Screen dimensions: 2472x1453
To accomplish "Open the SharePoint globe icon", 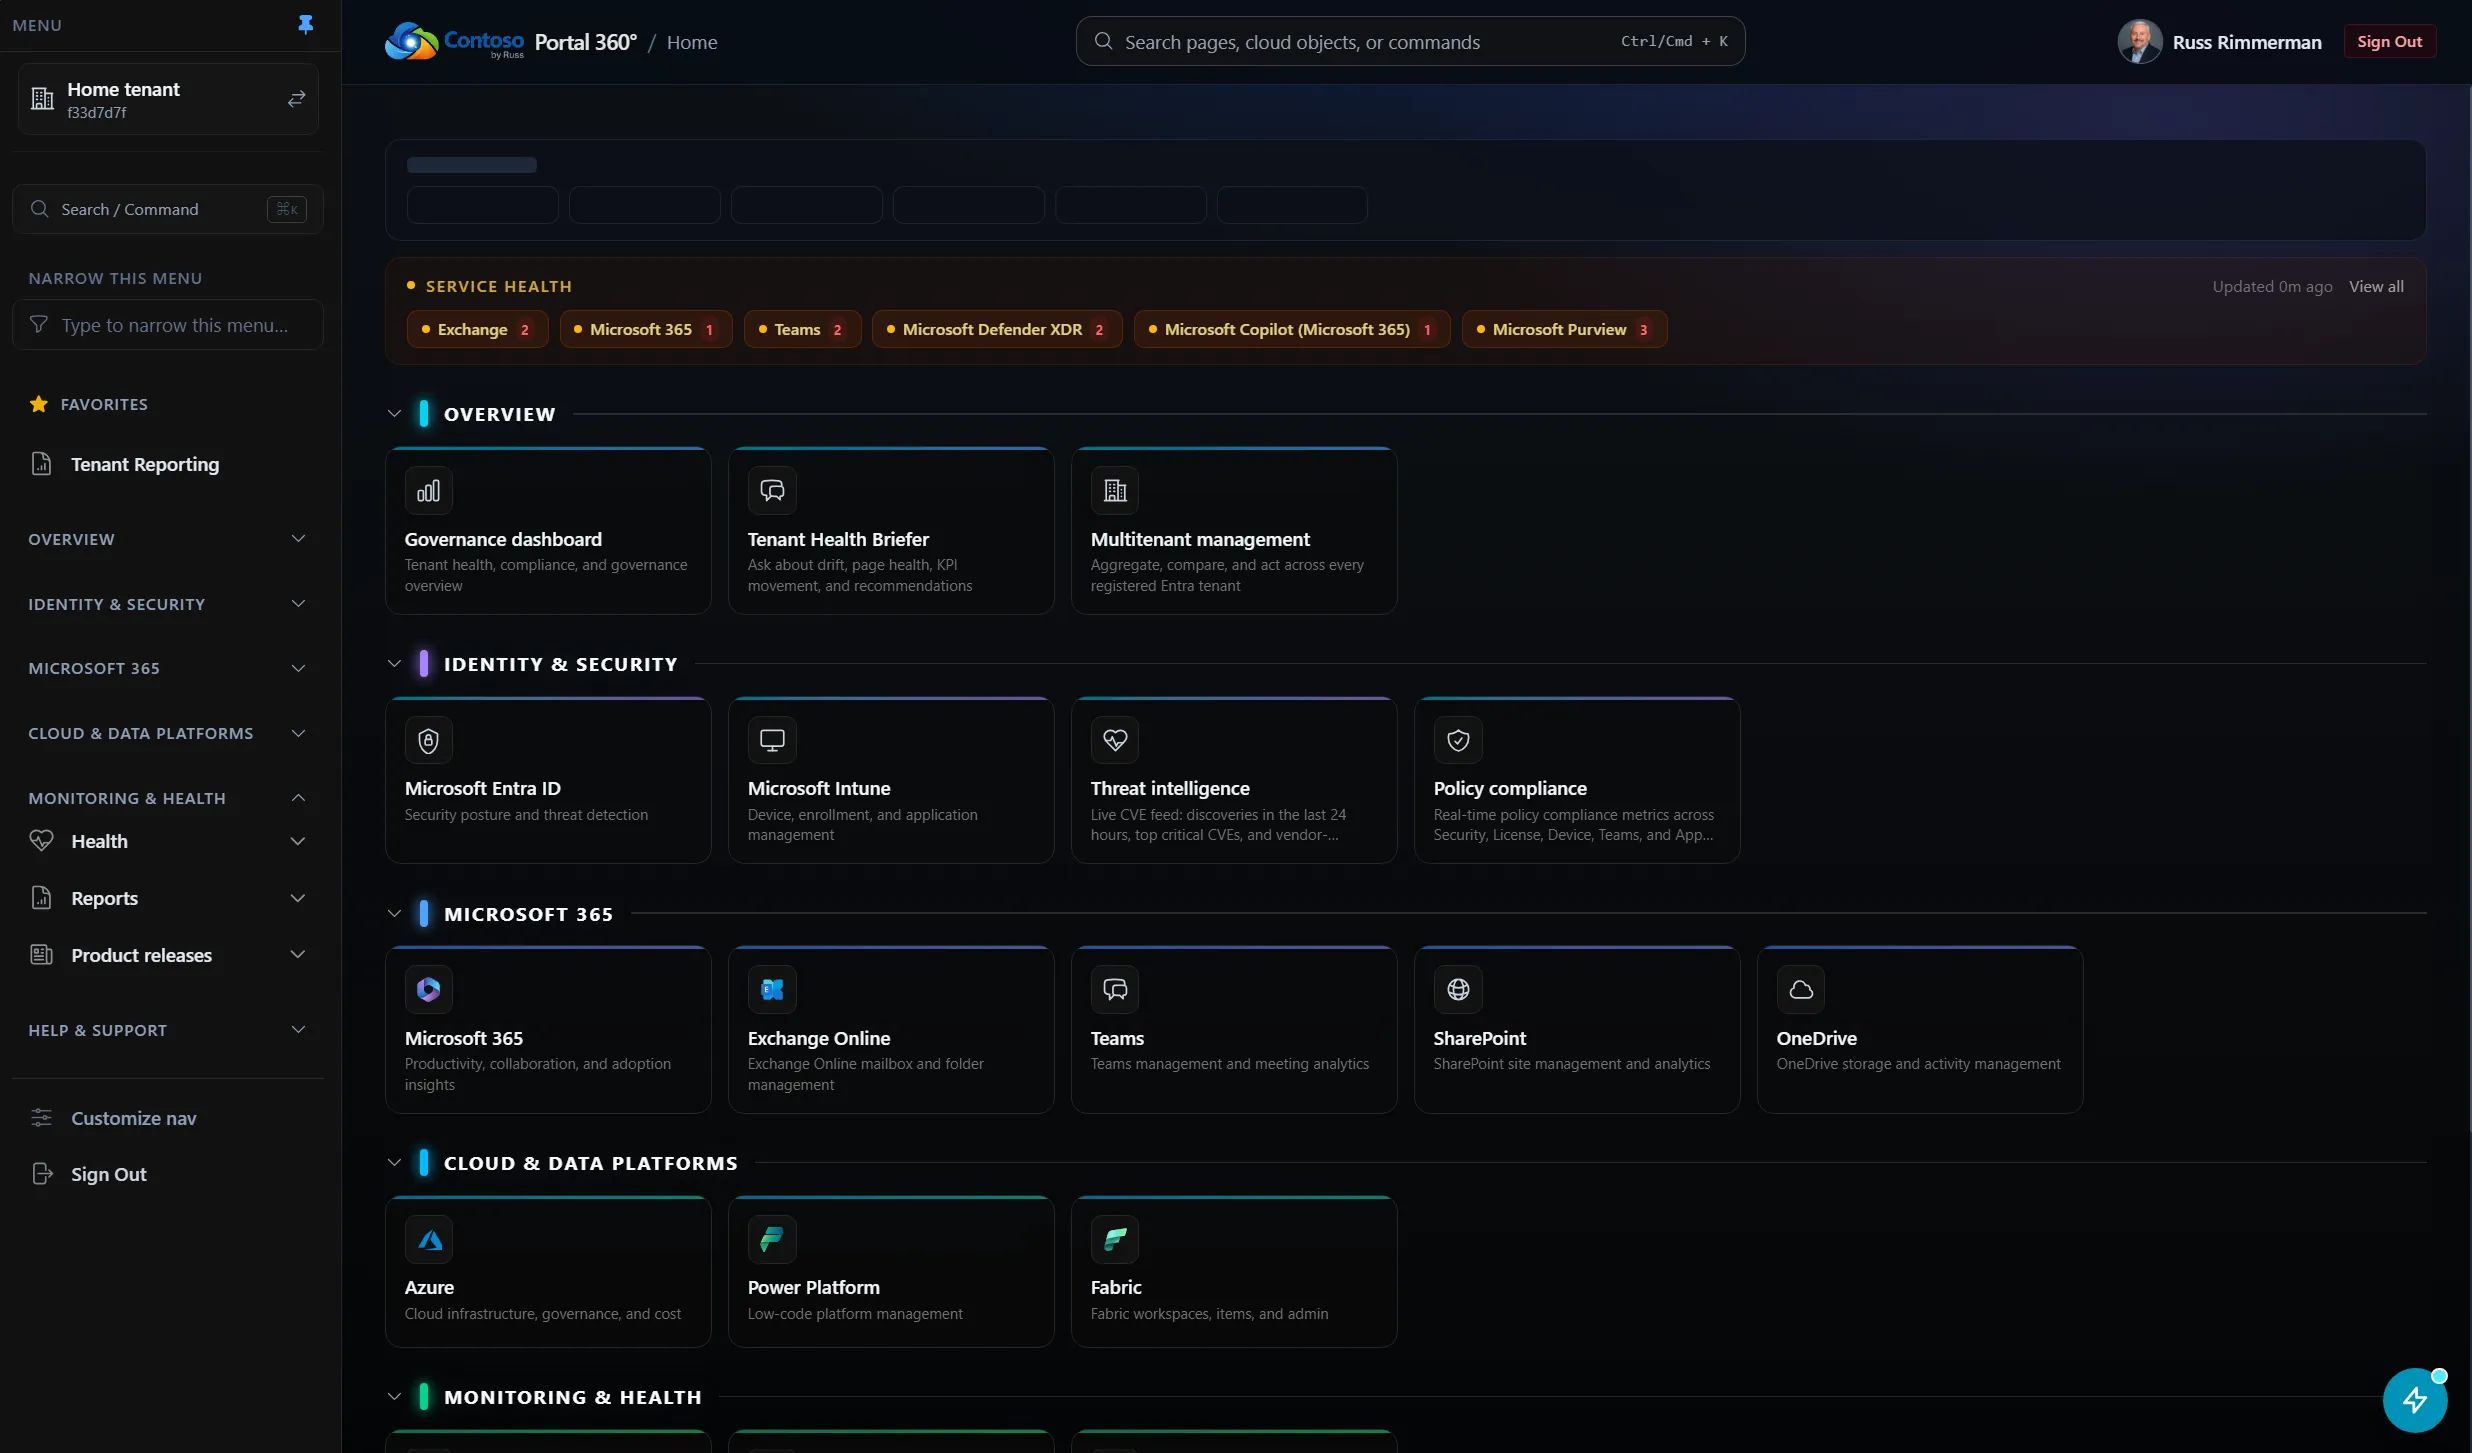I will pyautogui.click(x=1458, y=990).
